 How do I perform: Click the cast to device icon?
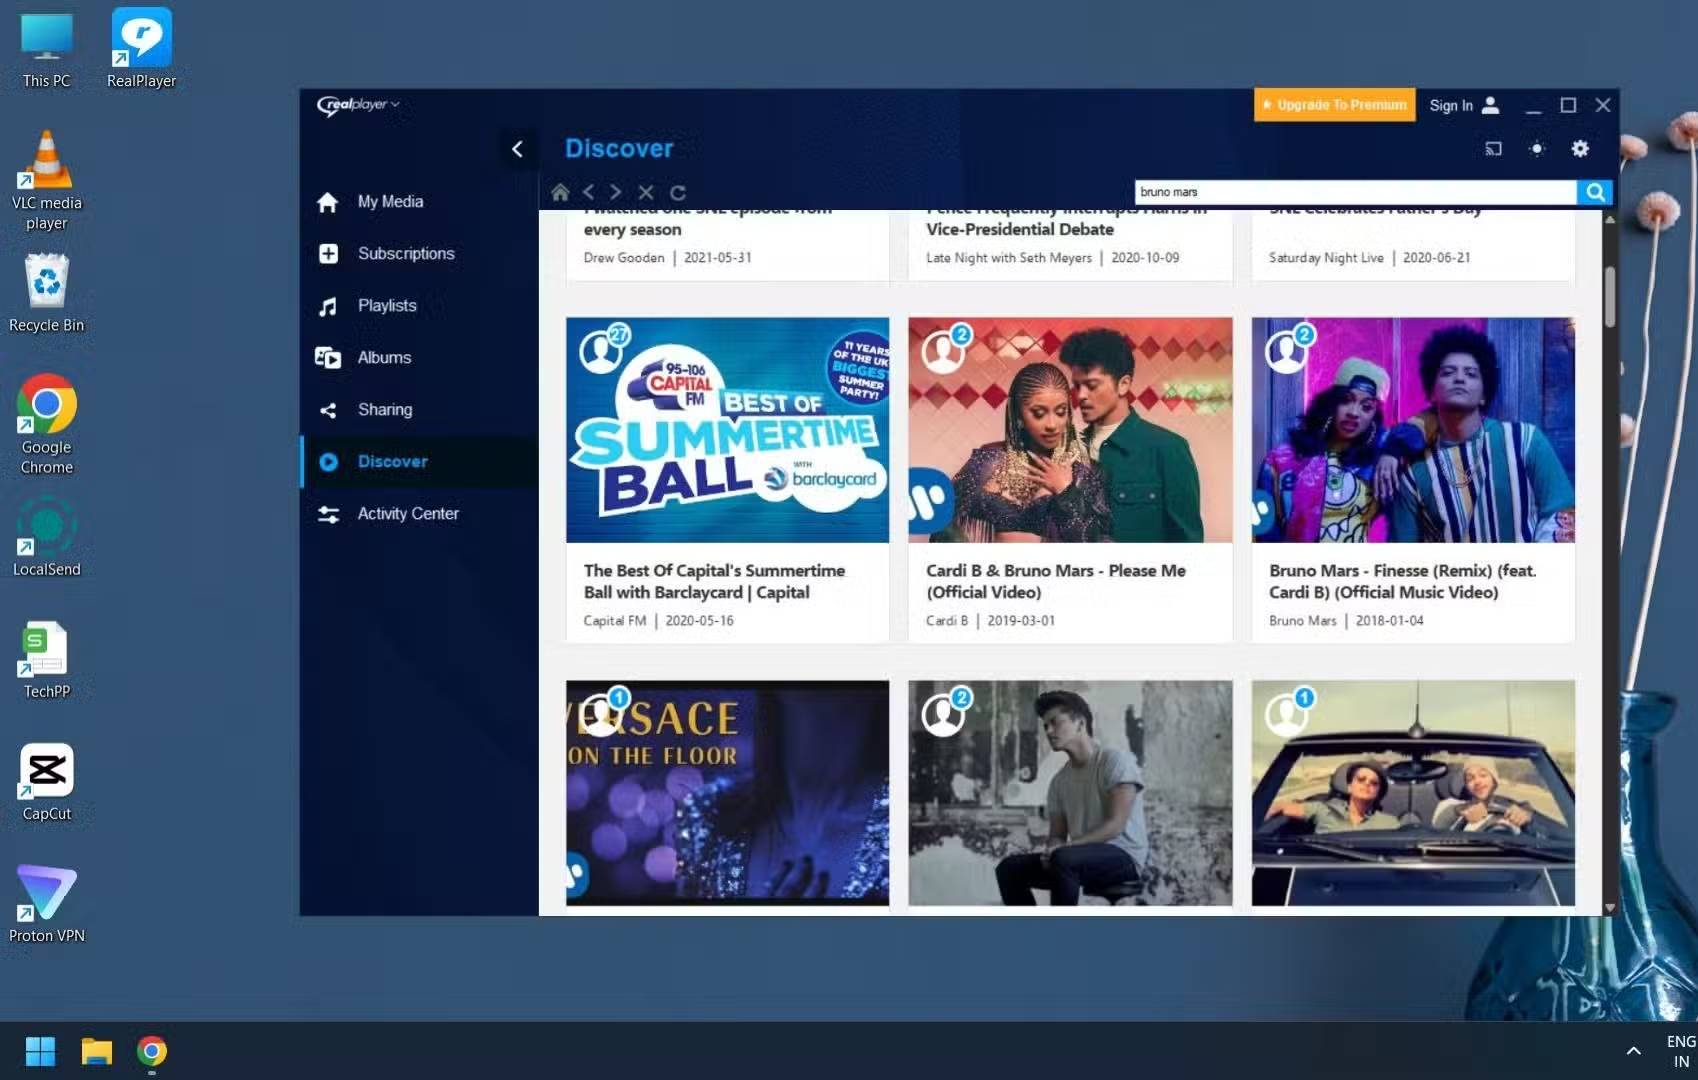click(1493, 149)
